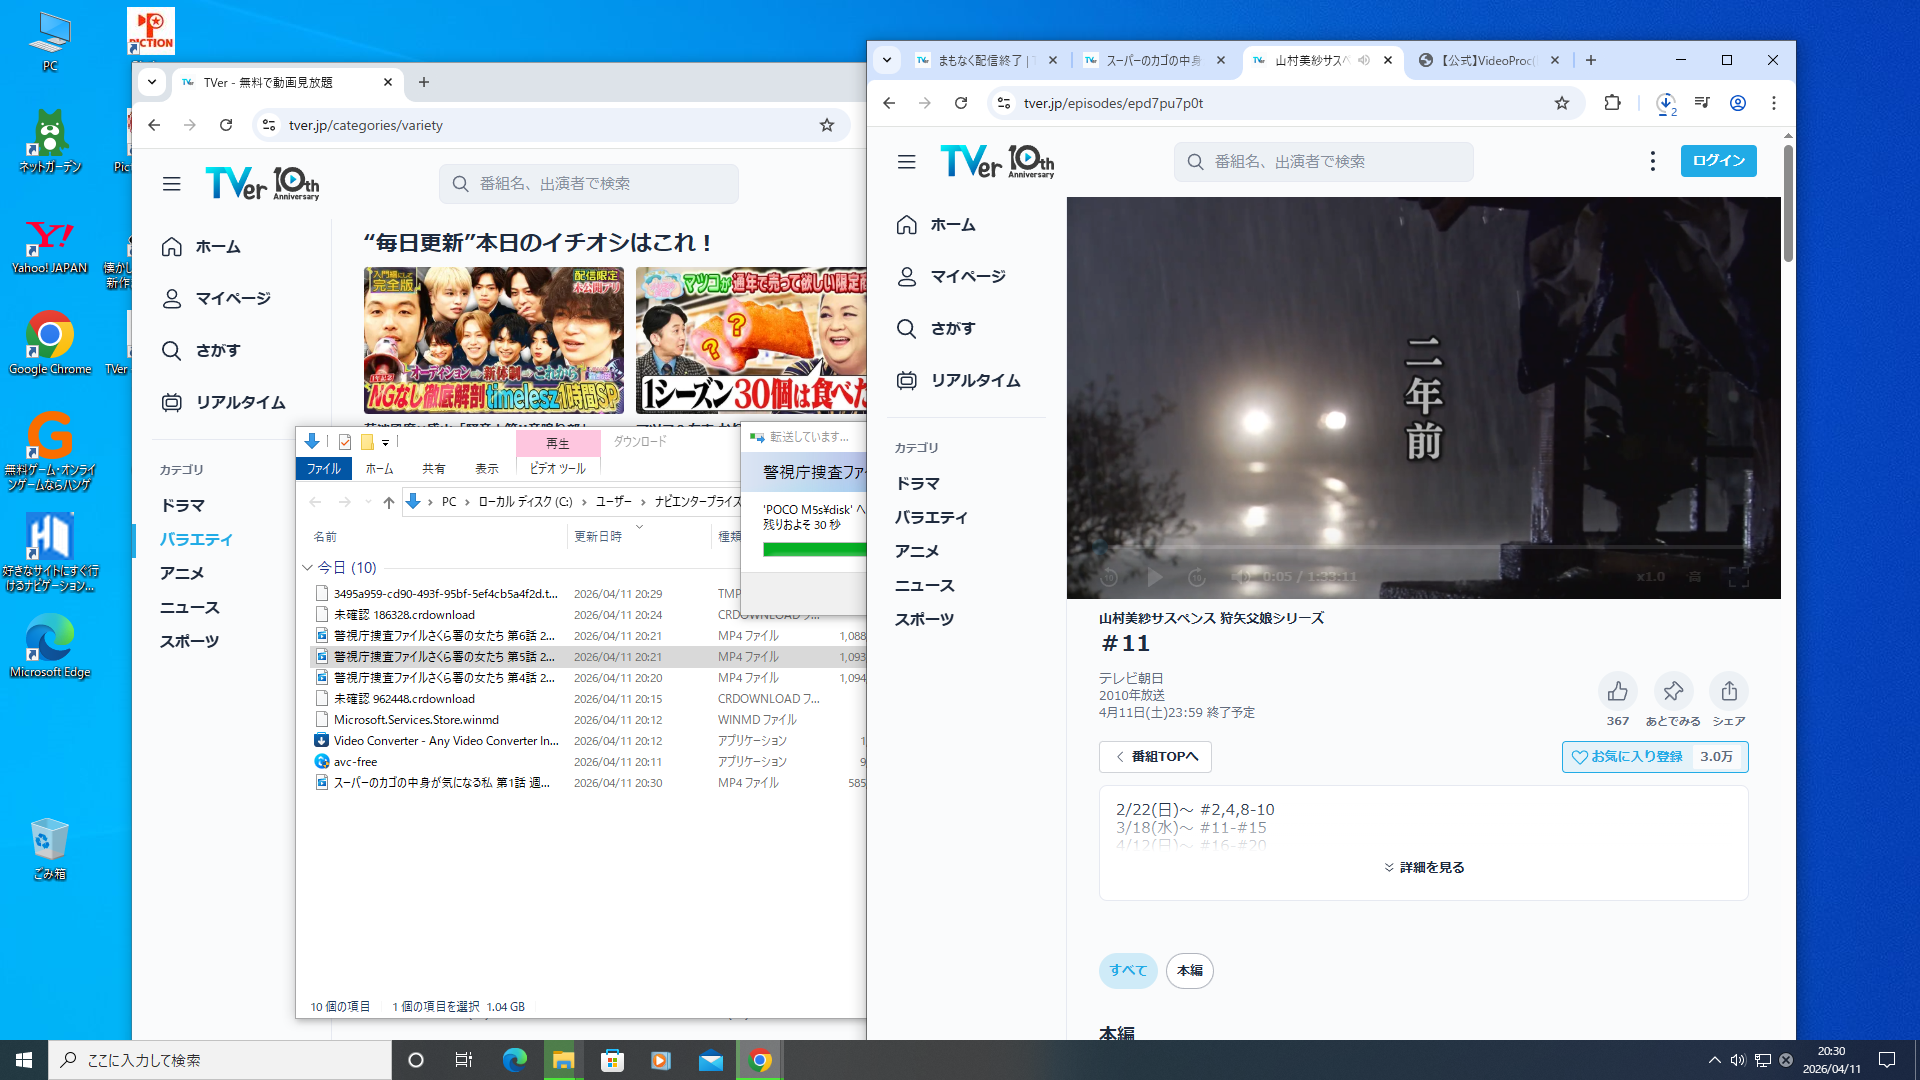Open hamburger menu on TVer episode page
1920x1080 pixels.
coord(906,162)
